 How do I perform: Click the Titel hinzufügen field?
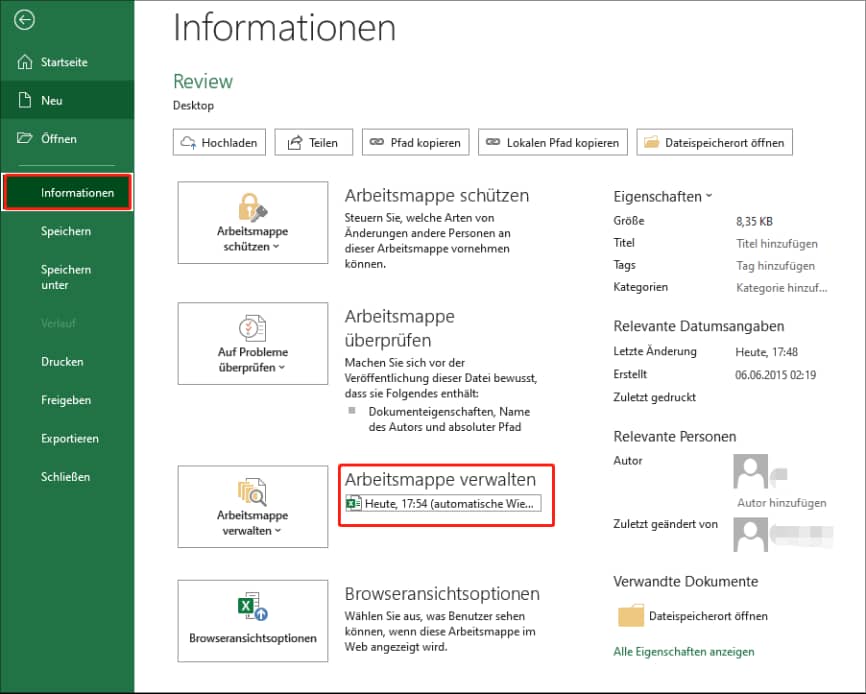[x=777, y=243]
